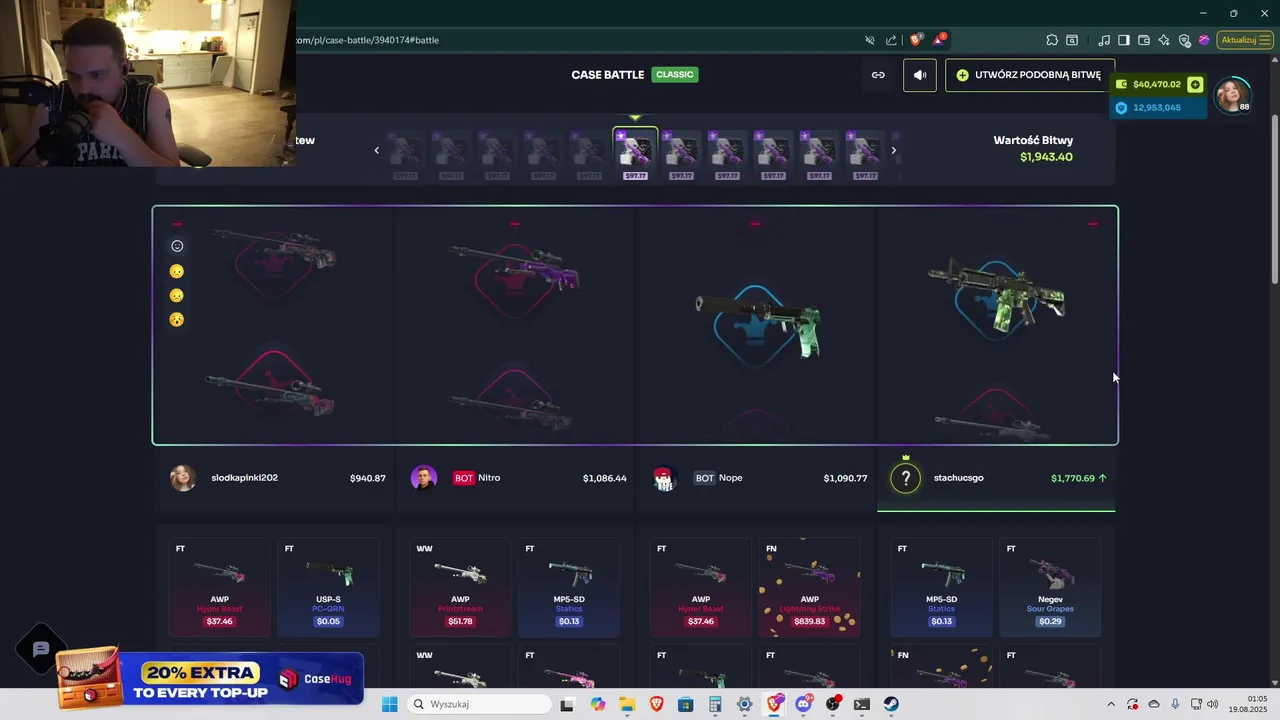Open Calculator from the taskbar
The image size is (1280, 720).
tap(715, 704)
